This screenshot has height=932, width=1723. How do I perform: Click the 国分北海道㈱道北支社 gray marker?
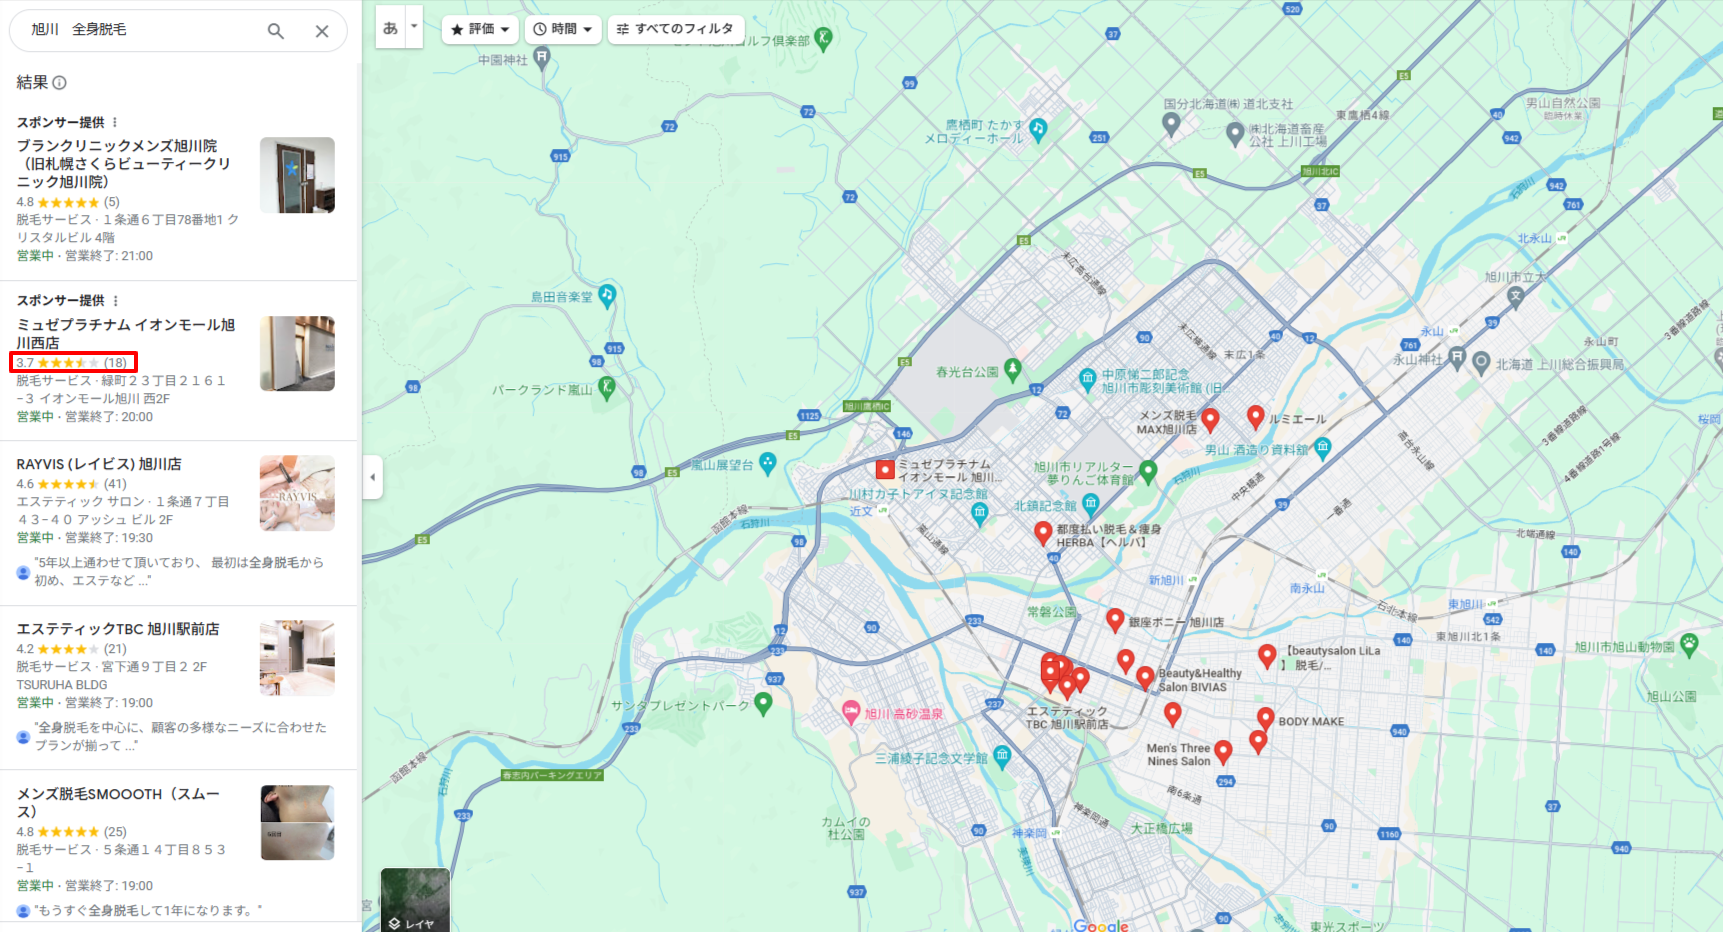(x=1171, y=124)
